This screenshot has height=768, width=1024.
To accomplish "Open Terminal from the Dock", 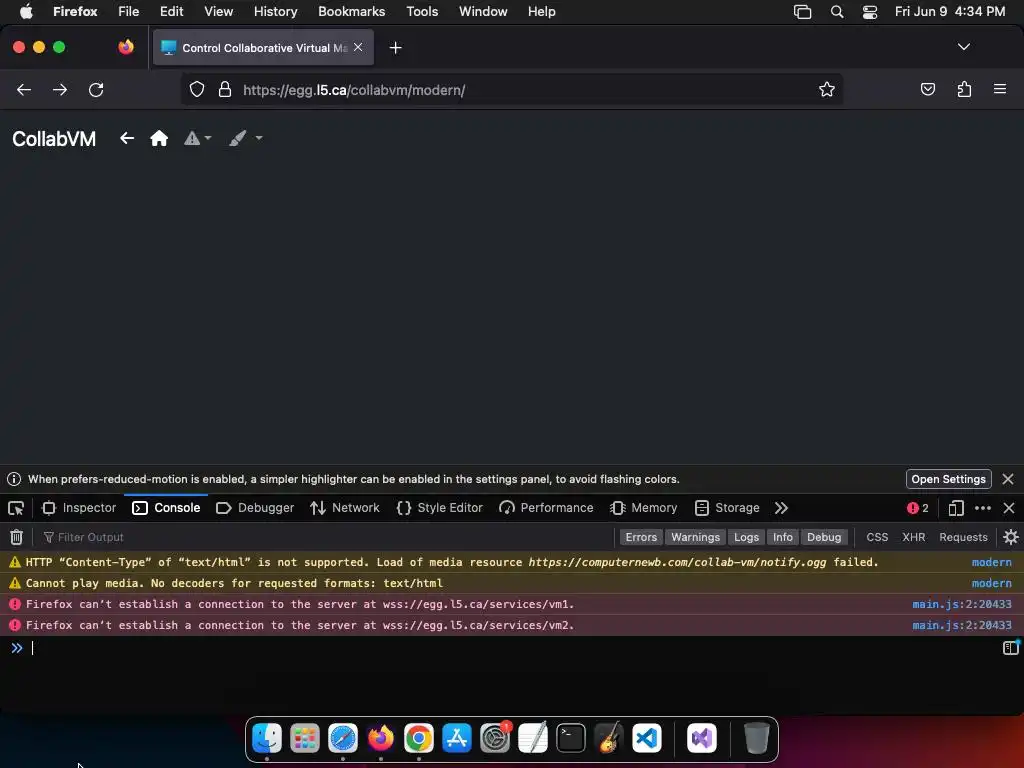I will (571, 739).
